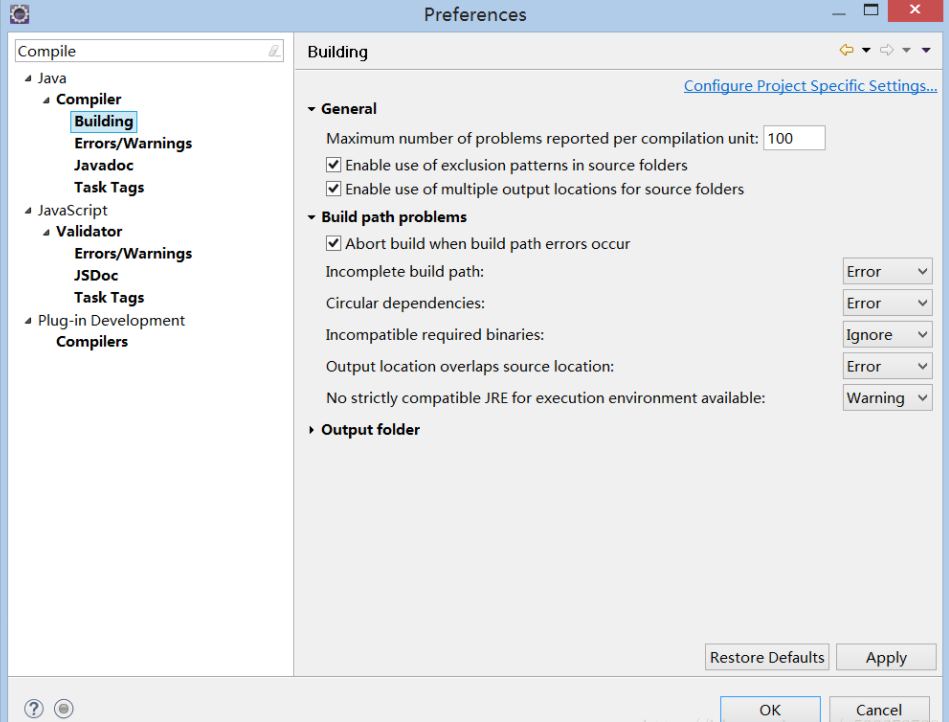This screenshot has width=949, height=722.
Task: Open the back history dropdown arrow
Action: click(x=866, y=50)
